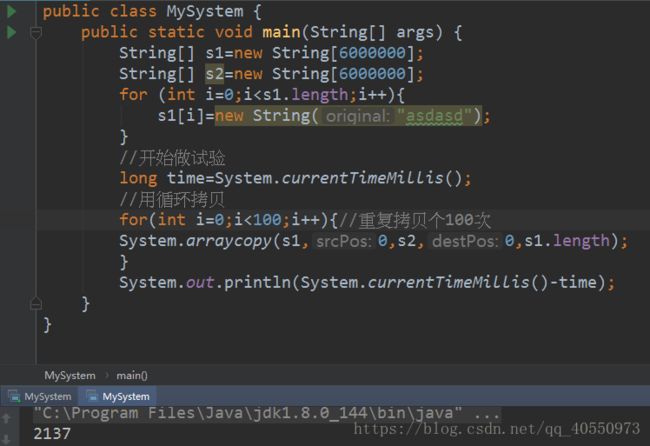Click the "asdasd" string literal
The height and width of the screenshot is (446, 650).
pos(434,116)
